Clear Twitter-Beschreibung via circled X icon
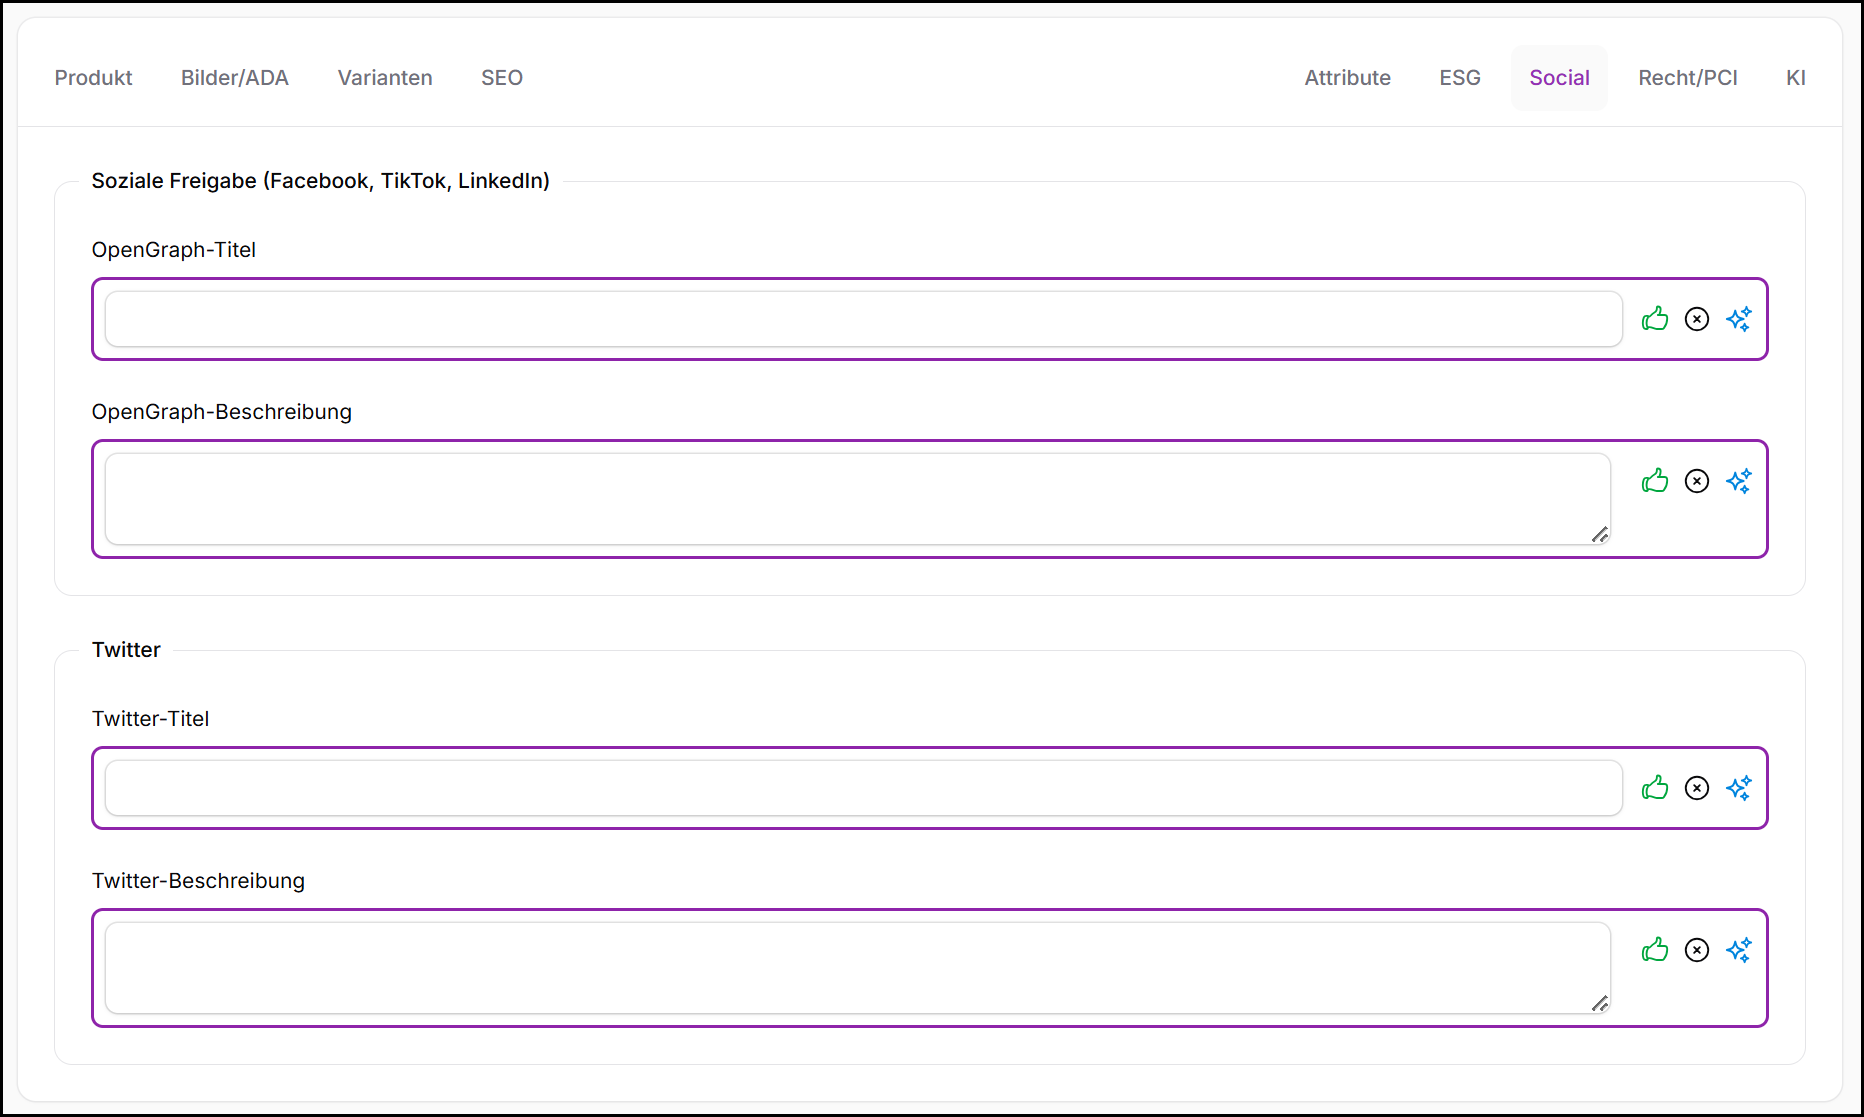The width and height of the screenshot is (1864, 1117). (x=1697, y=950)
